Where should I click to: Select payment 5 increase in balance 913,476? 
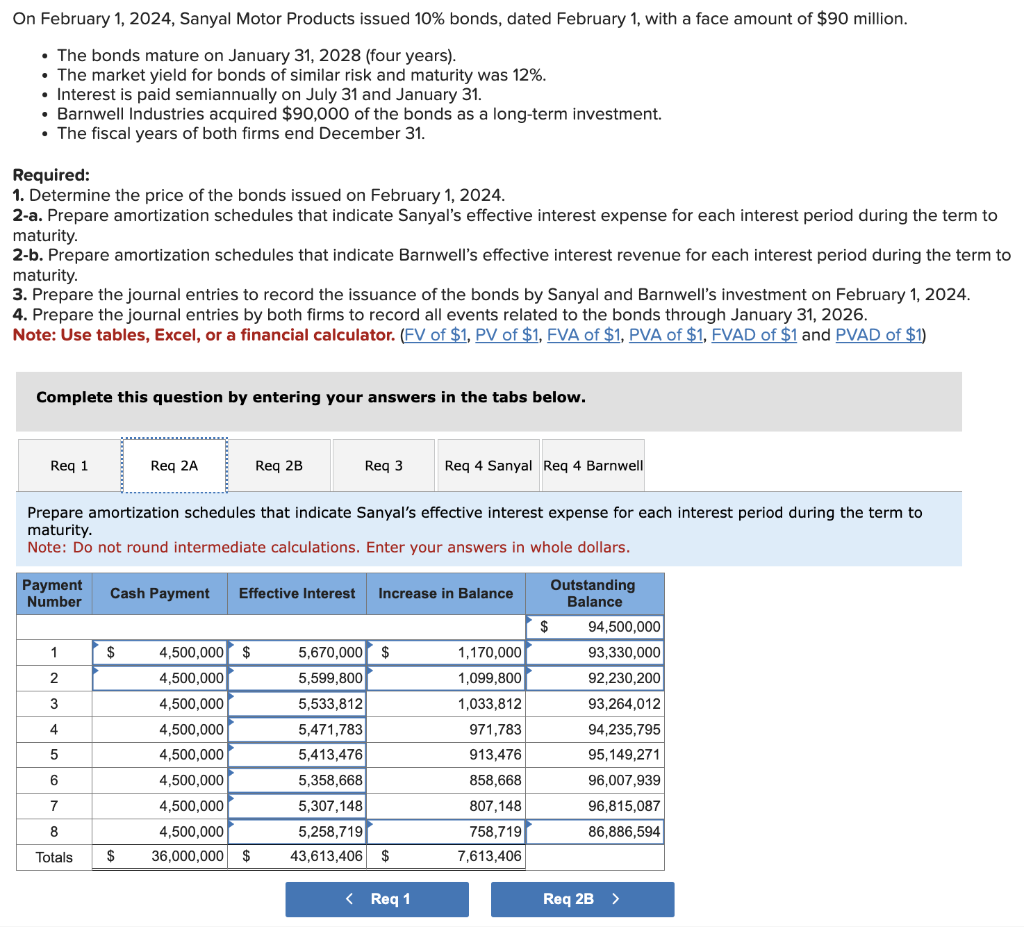point(446,755)
